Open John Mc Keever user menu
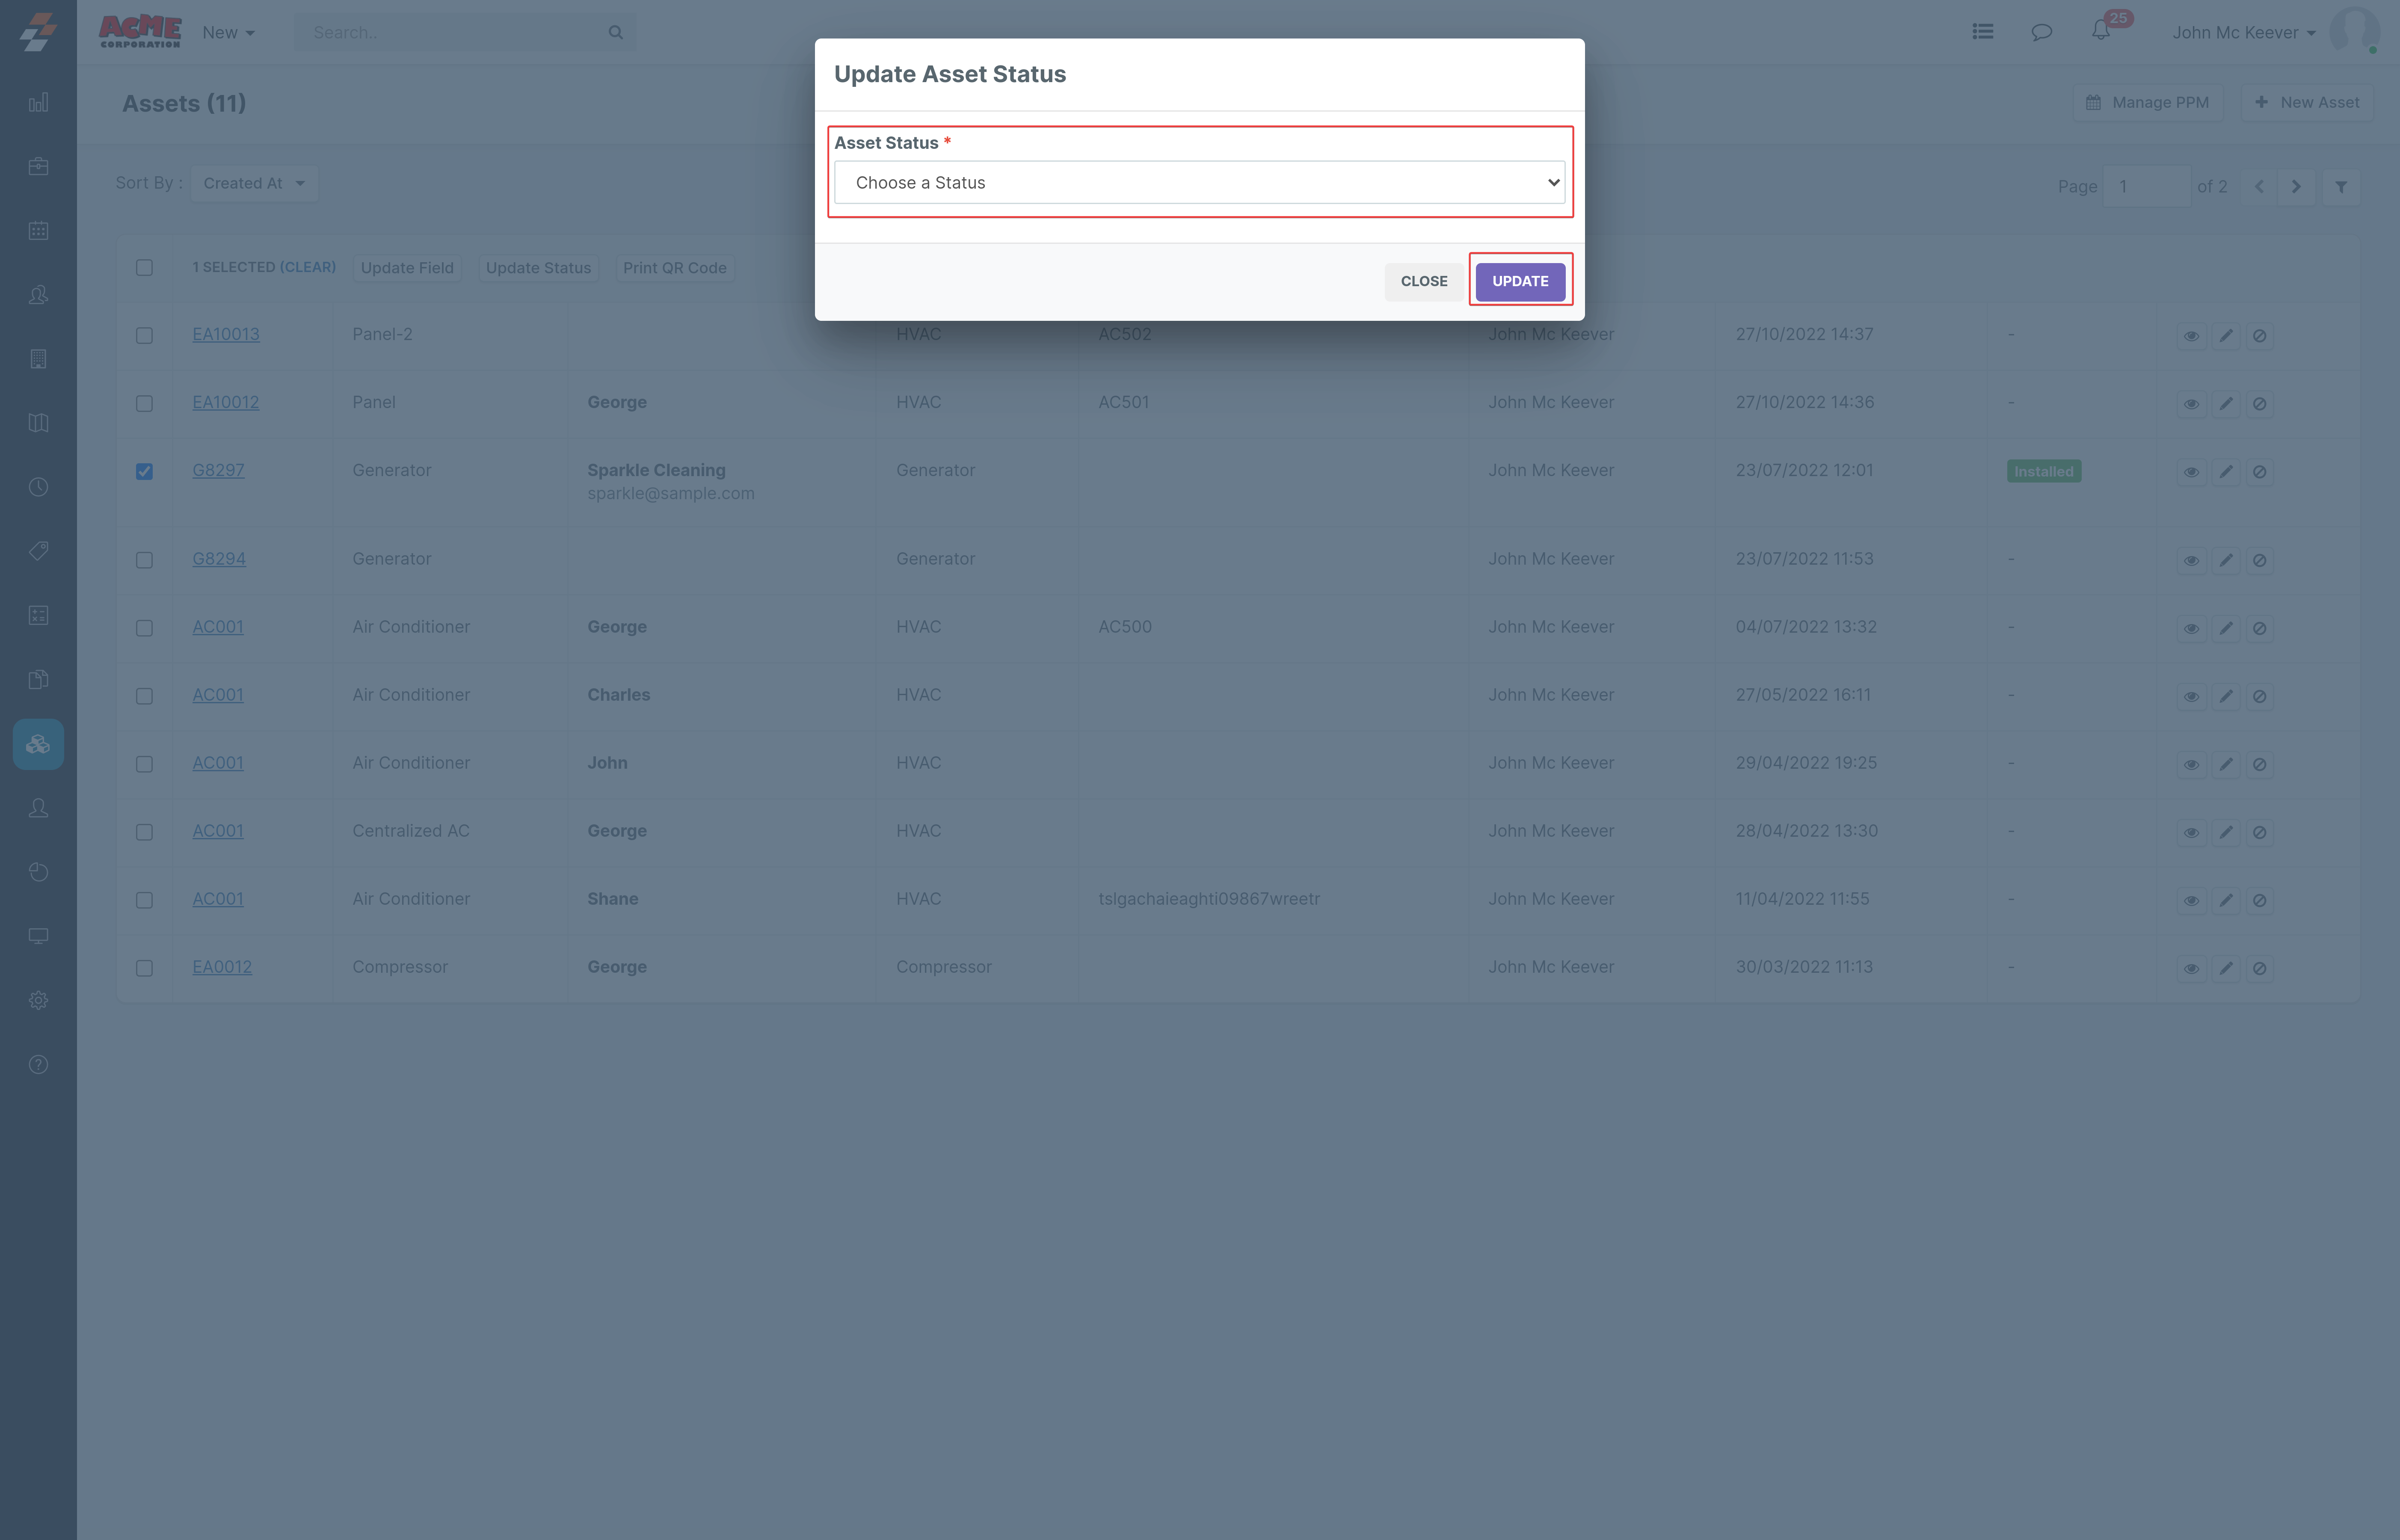The image size is (2400, 1540). pyautogui.click(x=2243, y=33)
